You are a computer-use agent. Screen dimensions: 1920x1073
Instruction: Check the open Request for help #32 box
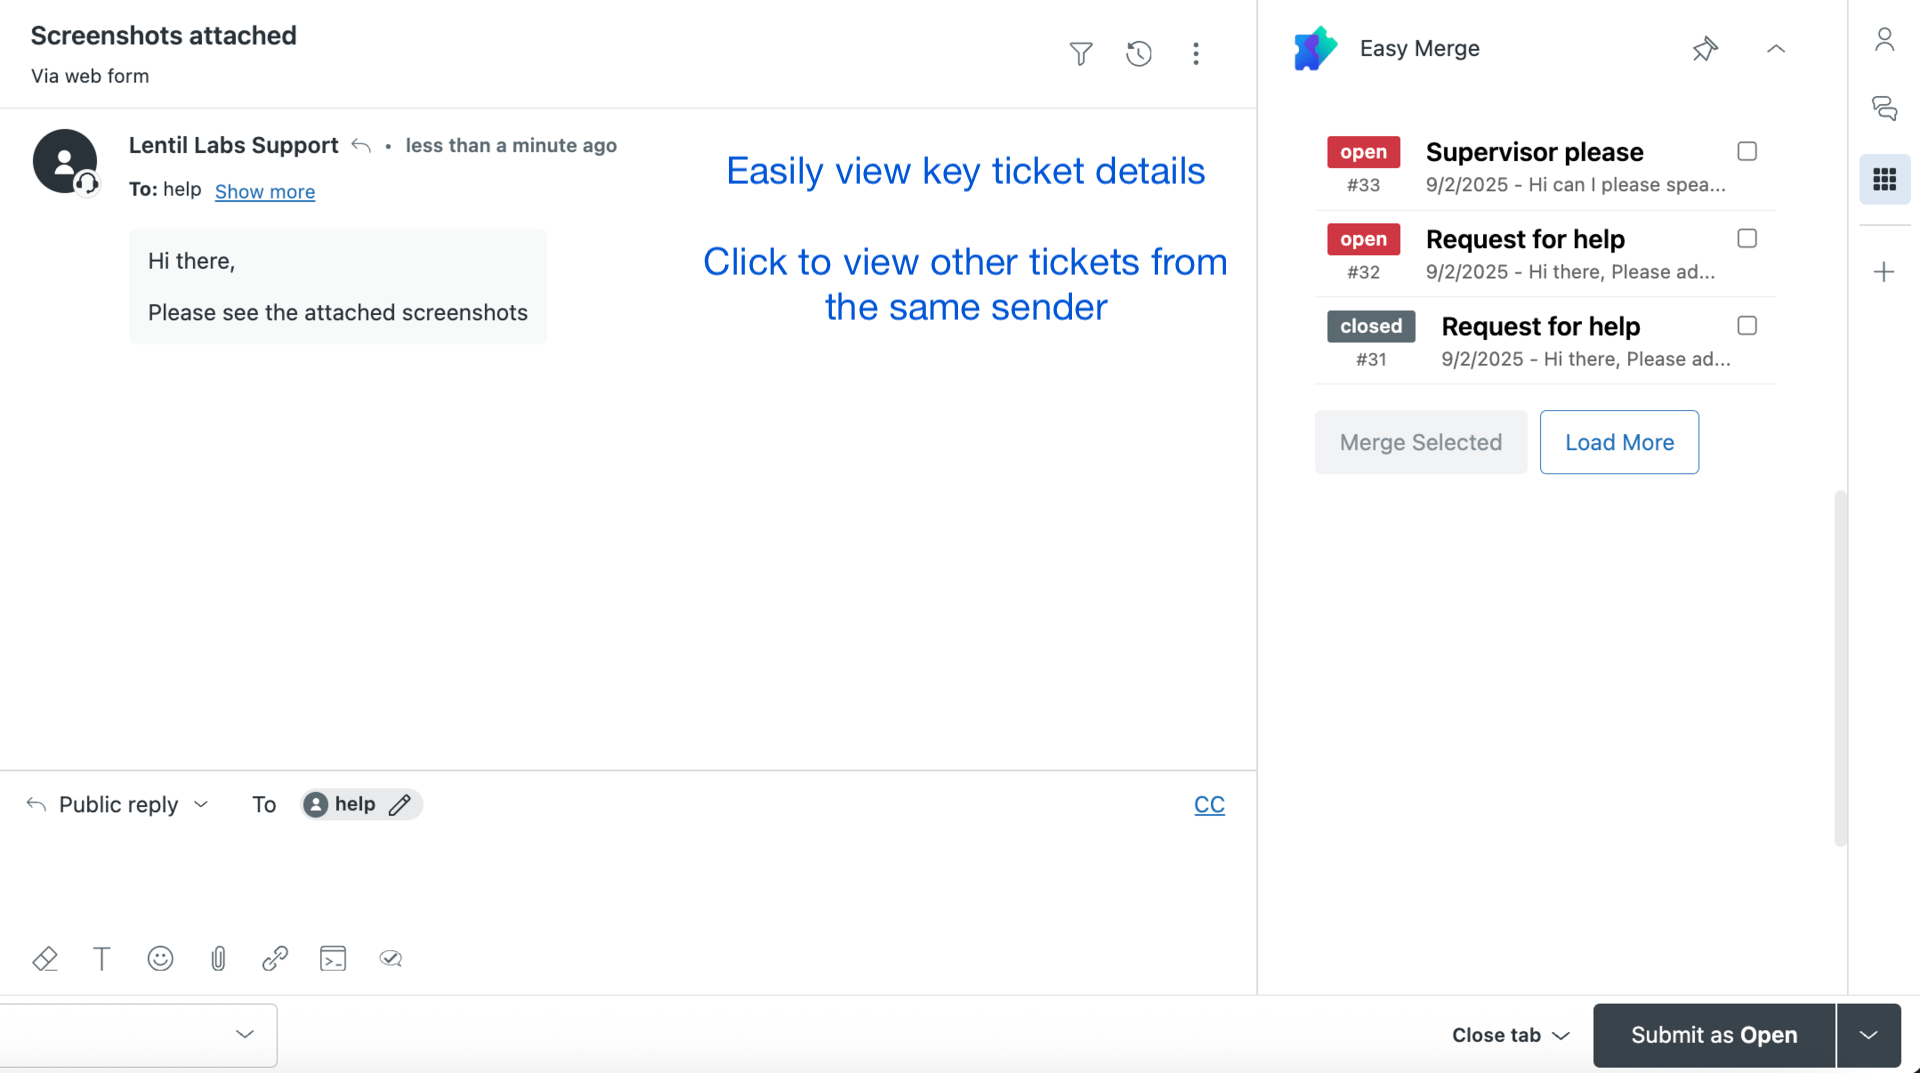tap(1746, 238)
